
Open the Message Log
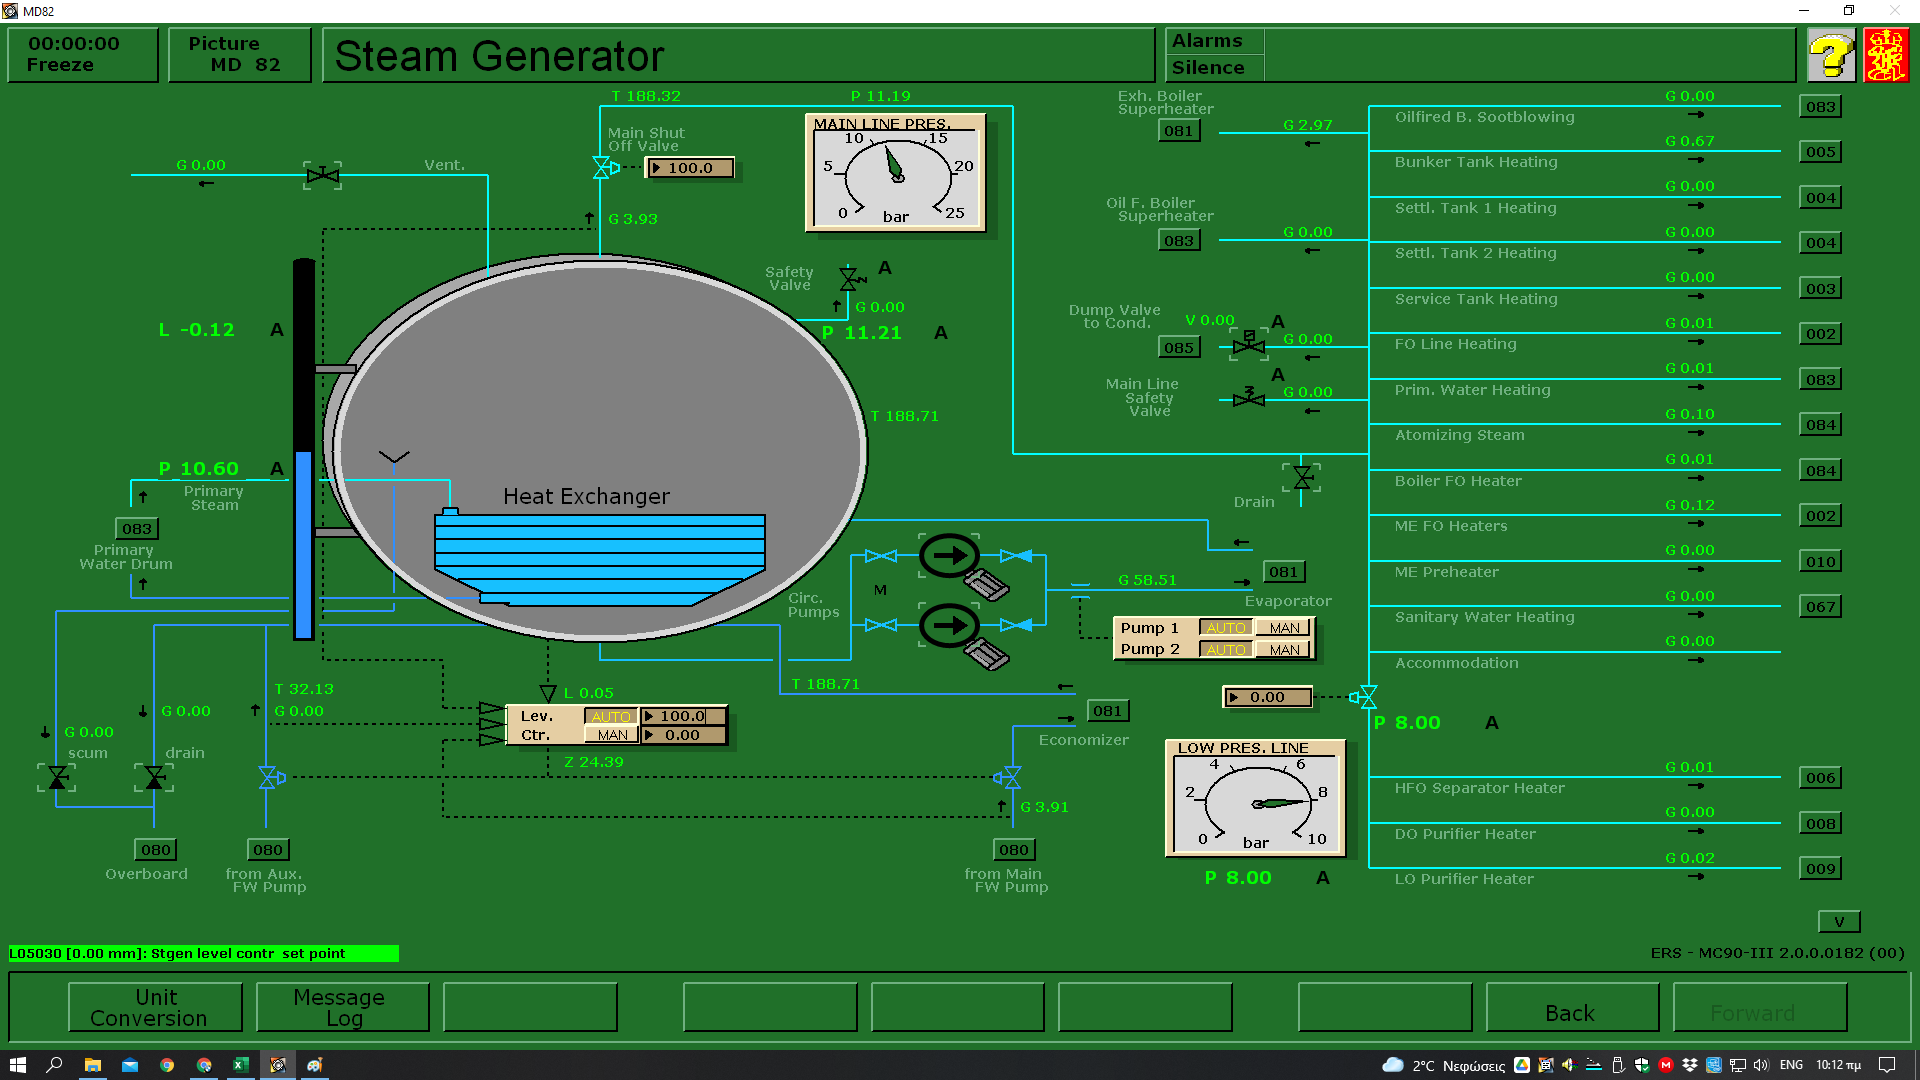[342, 1007]
